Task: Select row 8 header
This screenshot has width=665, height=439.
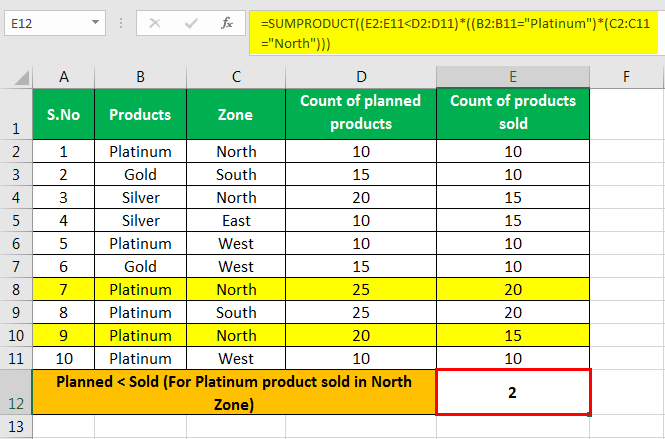Action: pos(16,290)
